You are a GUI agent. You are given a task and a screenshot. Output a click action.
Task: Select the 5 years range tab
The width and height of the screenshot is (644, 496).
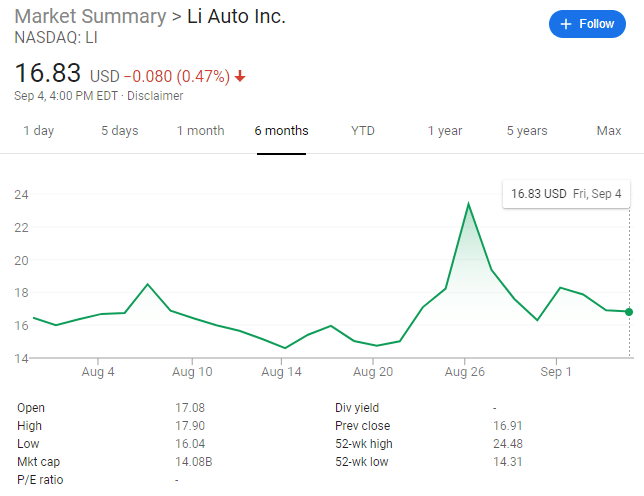coord(527,131)
